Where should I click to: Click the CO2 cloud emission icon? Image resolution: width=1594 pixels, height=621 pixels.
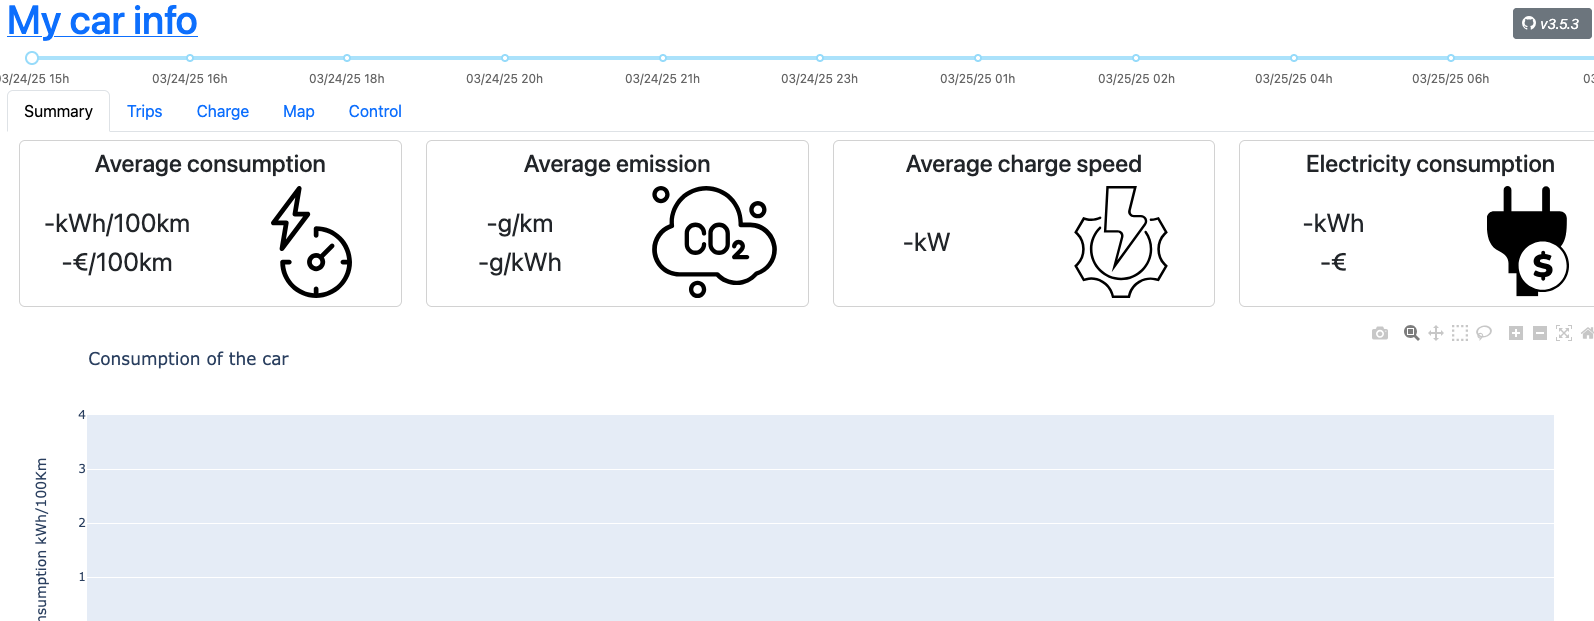[714, 242]
